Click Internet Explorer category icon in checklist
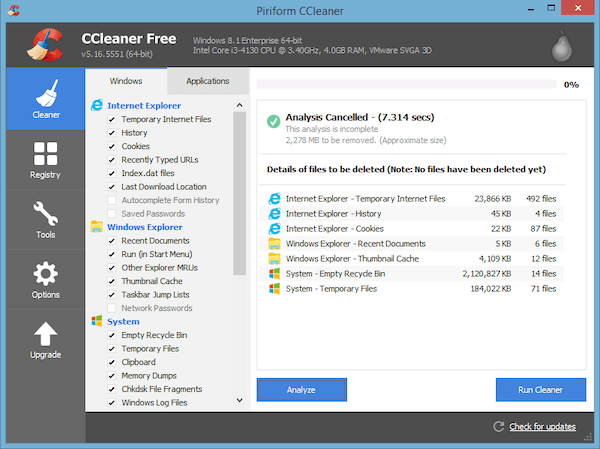 (97, 105)
